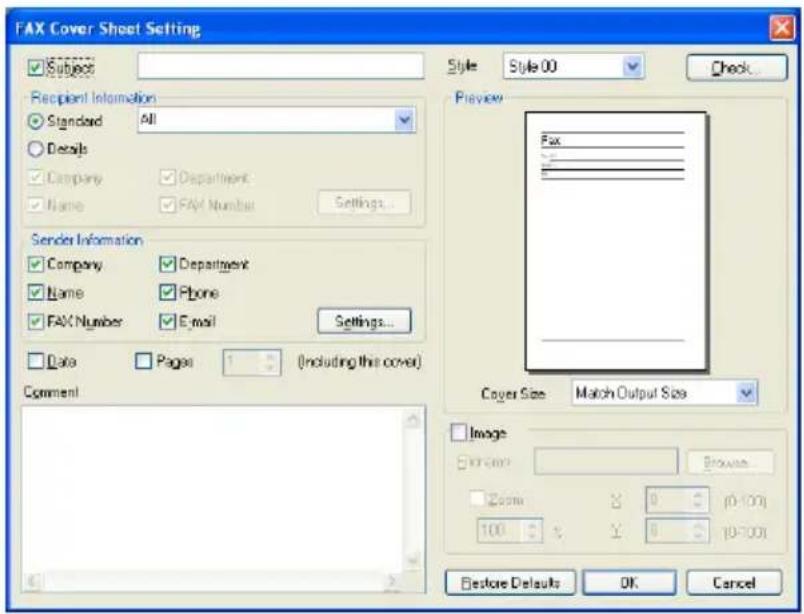Confirm settings with the OK button
The height and width of the screenshot is (614, 804).
(x=630, y=583)
